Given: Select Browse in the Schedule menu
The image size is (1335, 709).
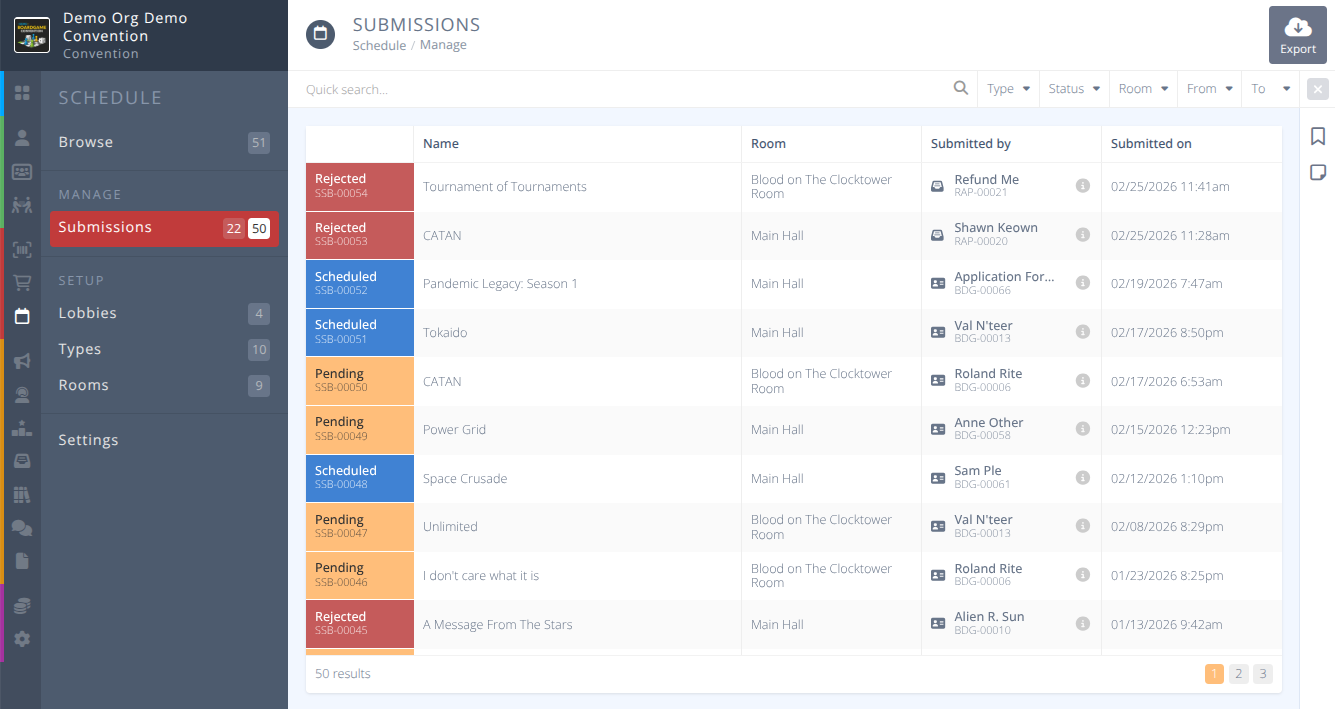Looking at the screenshot, I should tap(86, 142).
